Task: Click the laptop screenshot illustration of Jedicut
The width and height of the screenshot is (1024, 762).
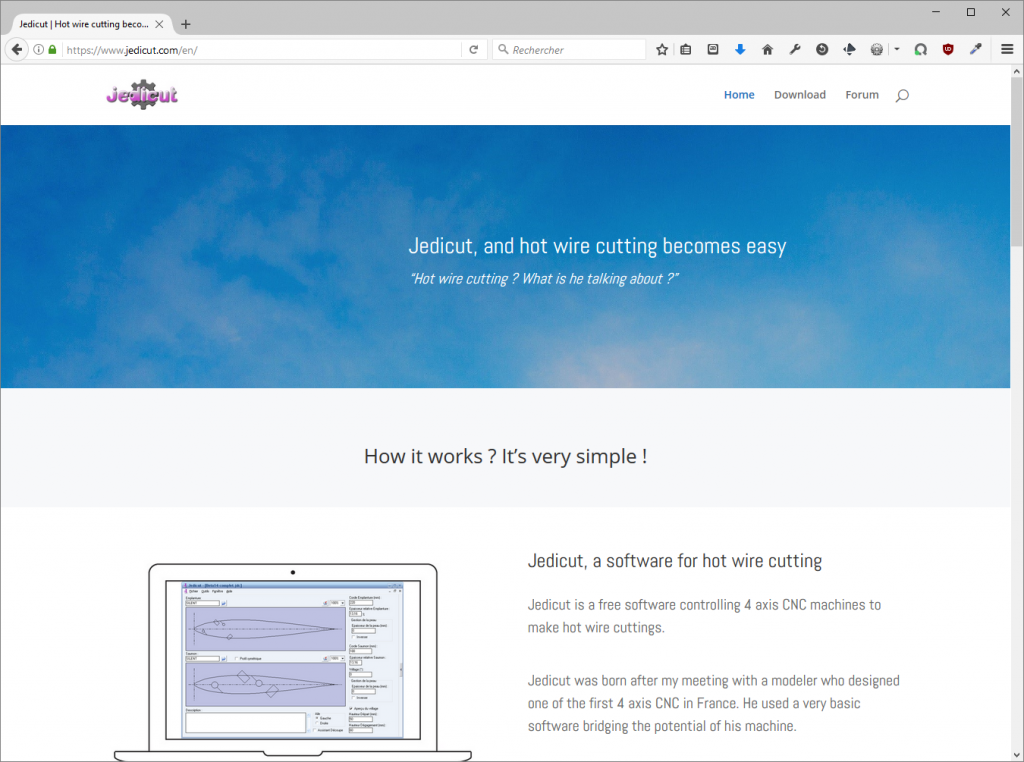Action: click(x=293, y=661)
